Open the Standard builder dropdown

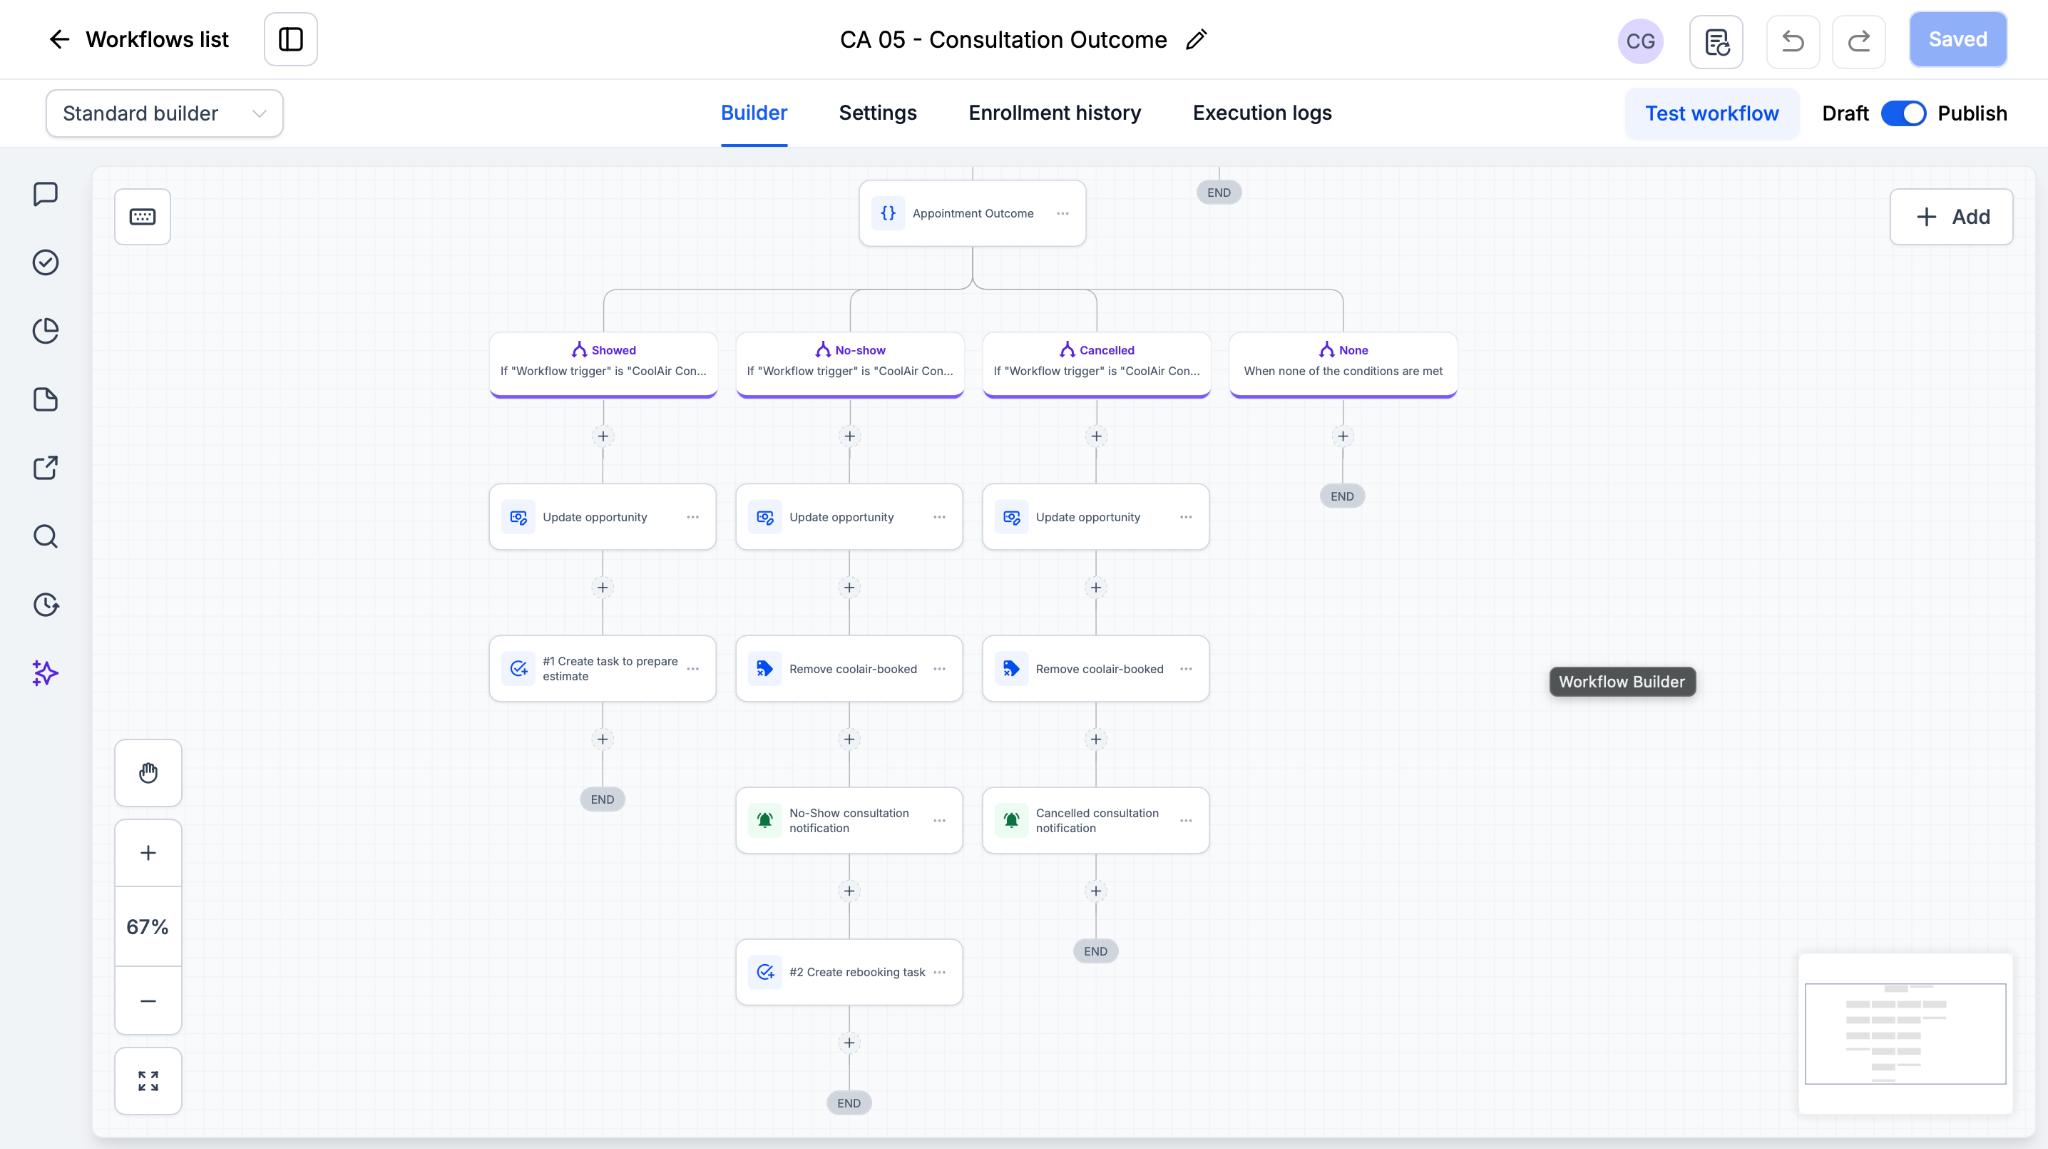click(x=164, y=113)
